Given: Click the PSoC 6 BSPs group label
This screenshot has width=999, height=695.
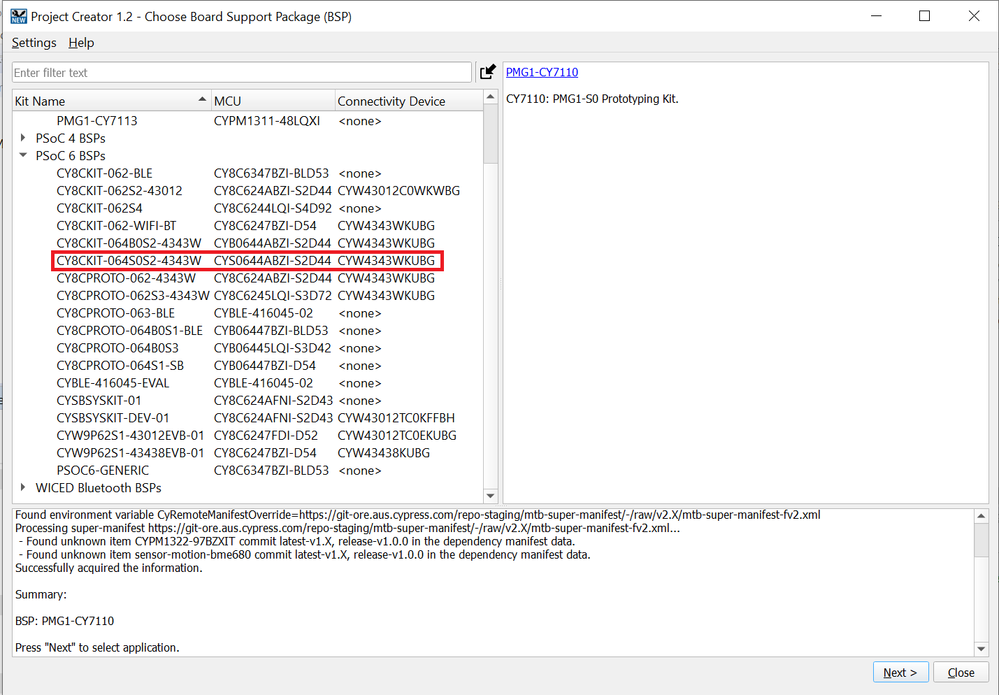Looking at the screenshot, I should click(71, 156).
